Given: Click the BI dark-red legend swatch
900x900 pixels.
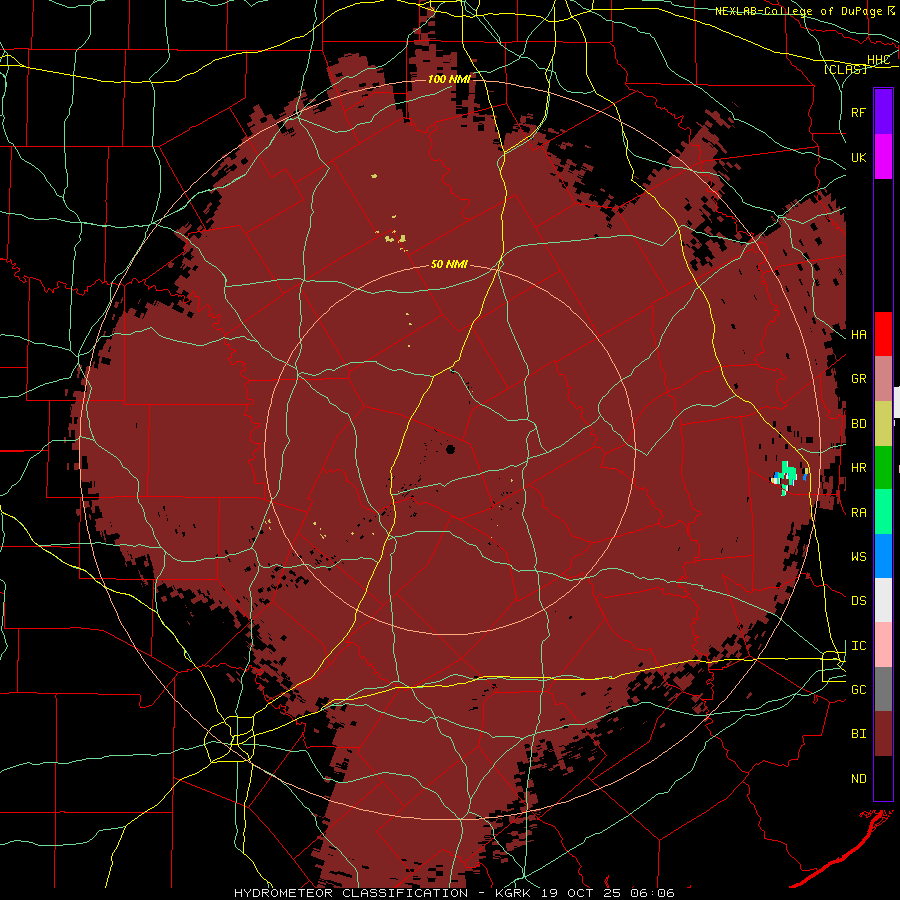Looking at the screenshot, I should point(883,734).
